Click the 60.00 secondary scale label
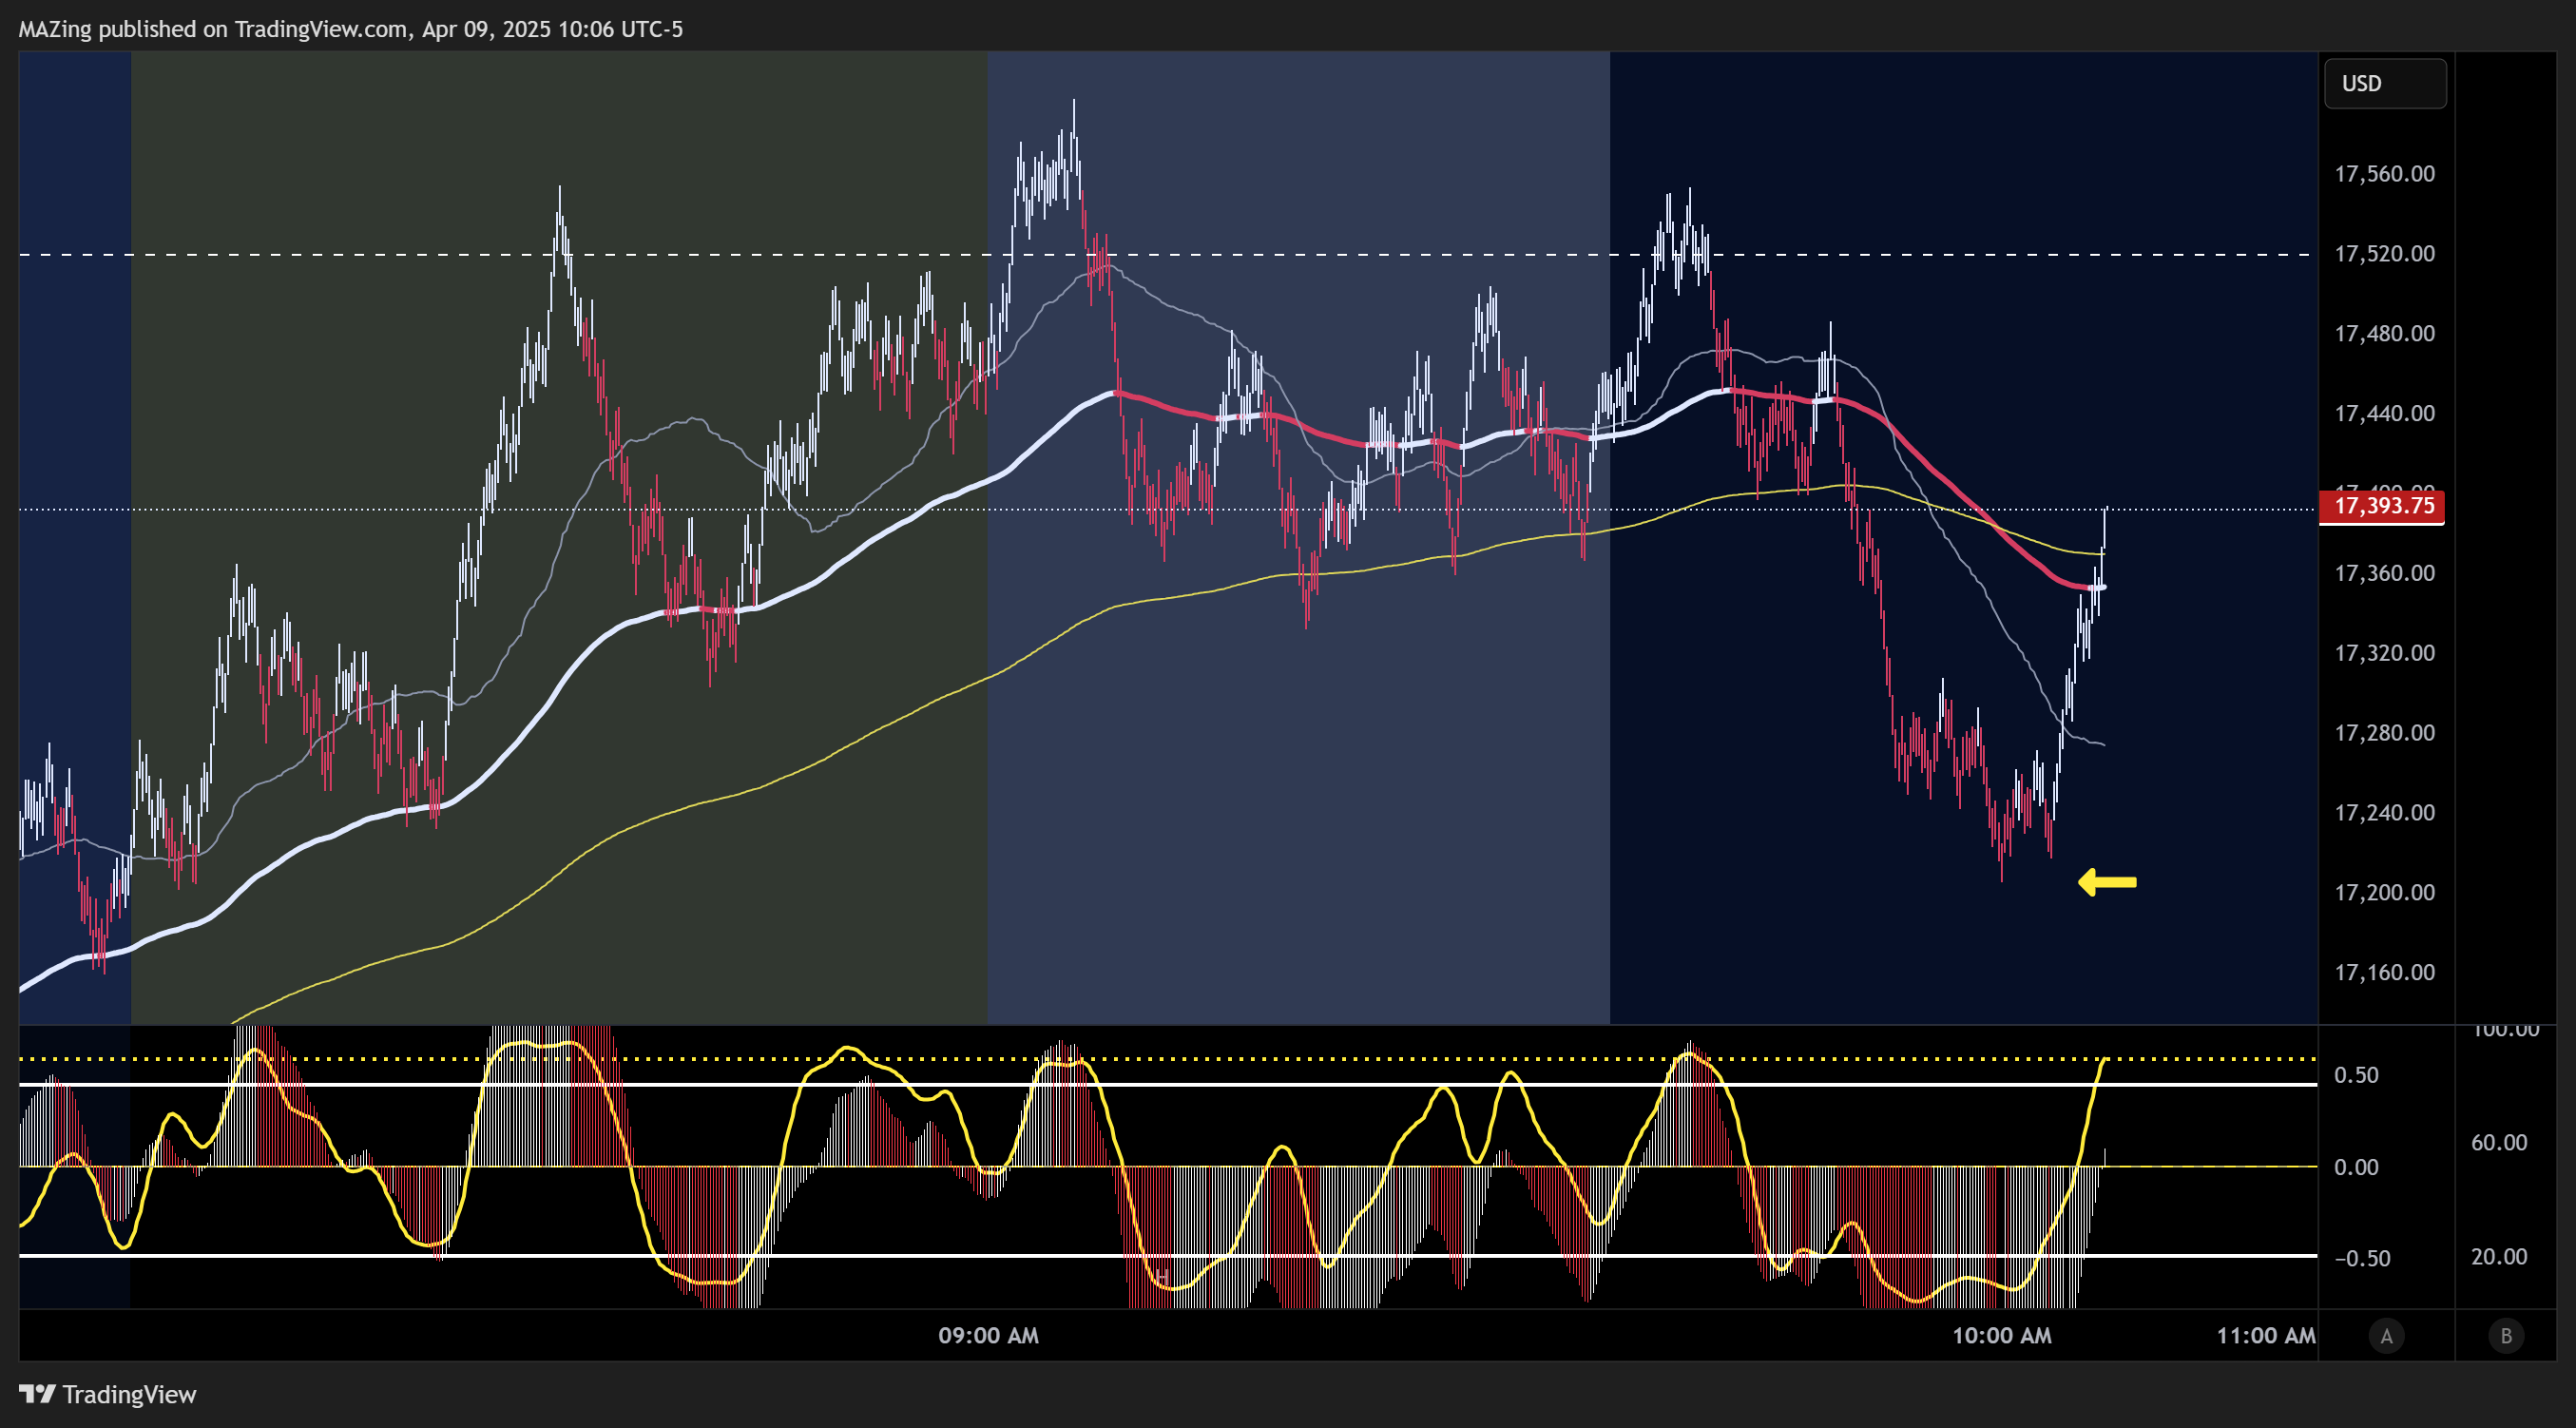Image resolution: width=2576 pixels, height=1428 pixels. tap(2499, 1143)
